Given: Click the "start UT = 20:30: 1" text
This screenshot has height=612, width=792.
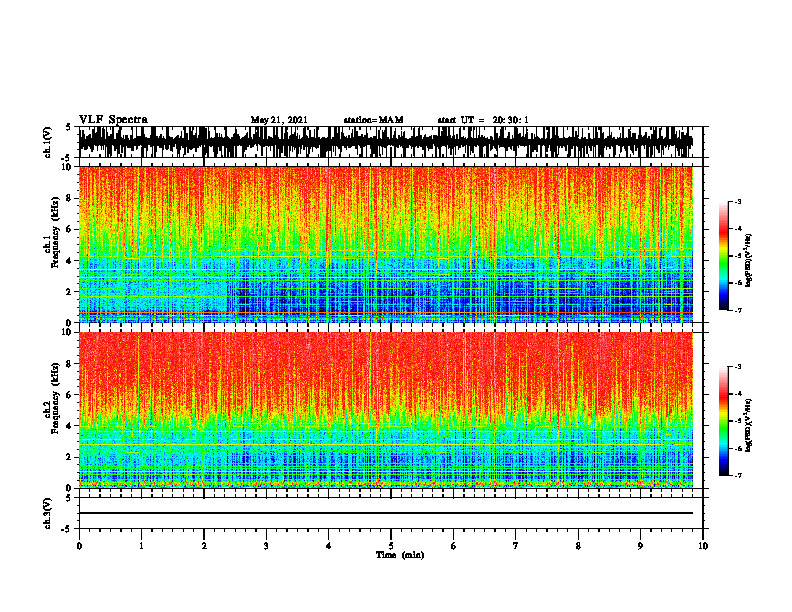Looking at the screenshot, I should (x=483, y=120).
